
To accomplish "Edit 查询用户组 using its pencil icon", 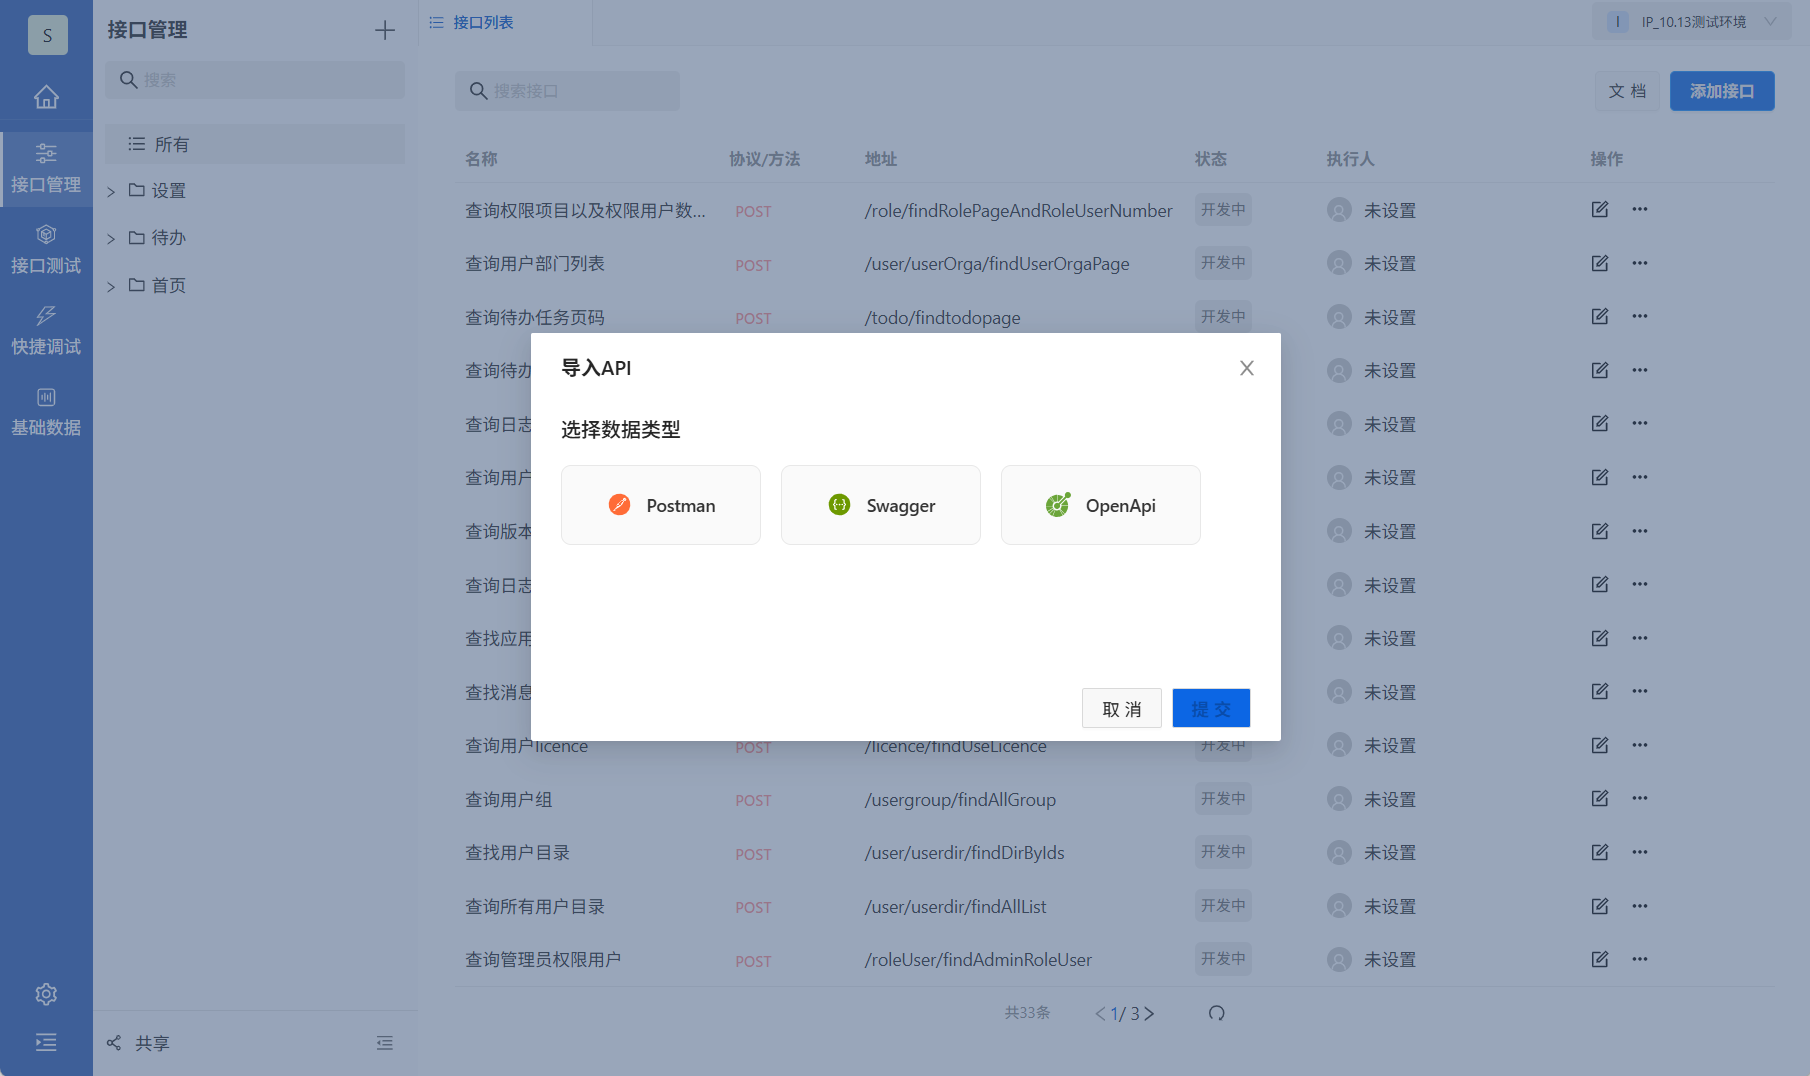I will (x=1599, y=798).
